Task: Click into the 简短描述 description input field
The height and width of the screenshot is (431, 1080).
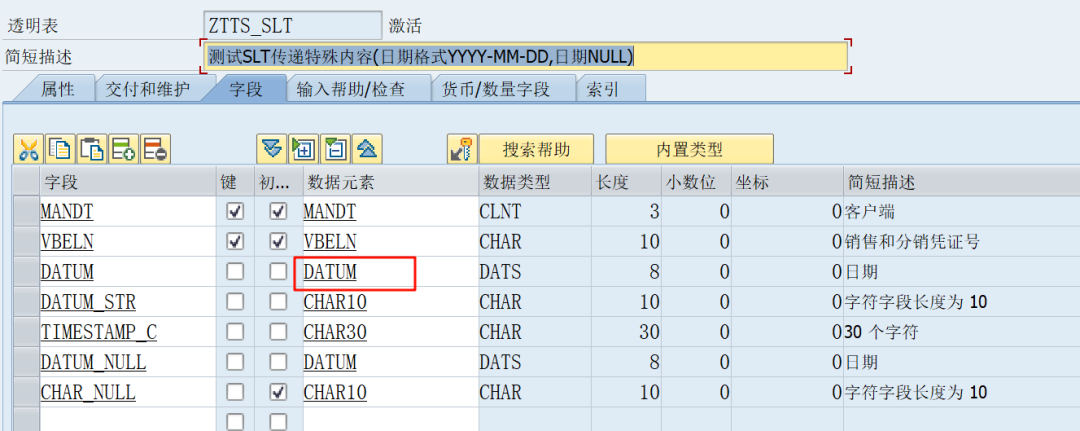Action: [x=526, y=56]
